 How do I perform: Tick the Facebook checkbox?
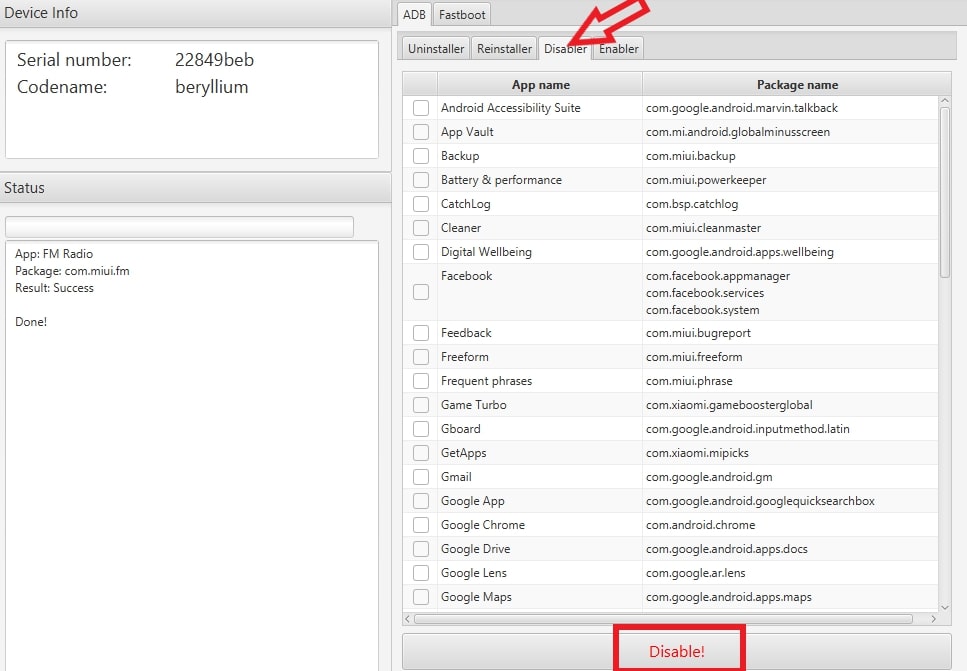pyautogui.click(x=421, y=292)
